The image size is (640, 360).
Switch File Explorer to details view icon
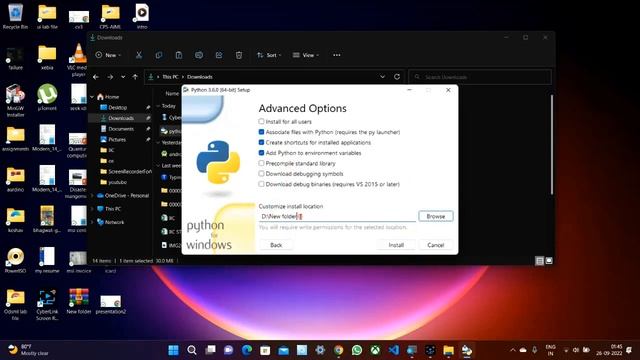pyautogui.click(x=539, y=260)
